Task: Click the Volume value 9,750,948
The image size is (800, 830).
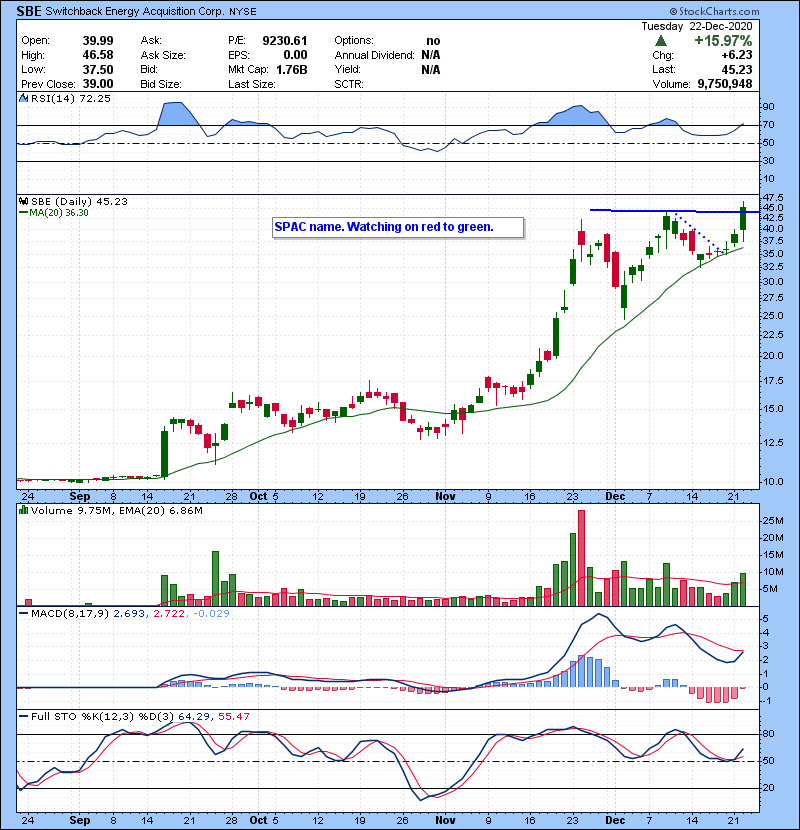Action: coord(725,84)
